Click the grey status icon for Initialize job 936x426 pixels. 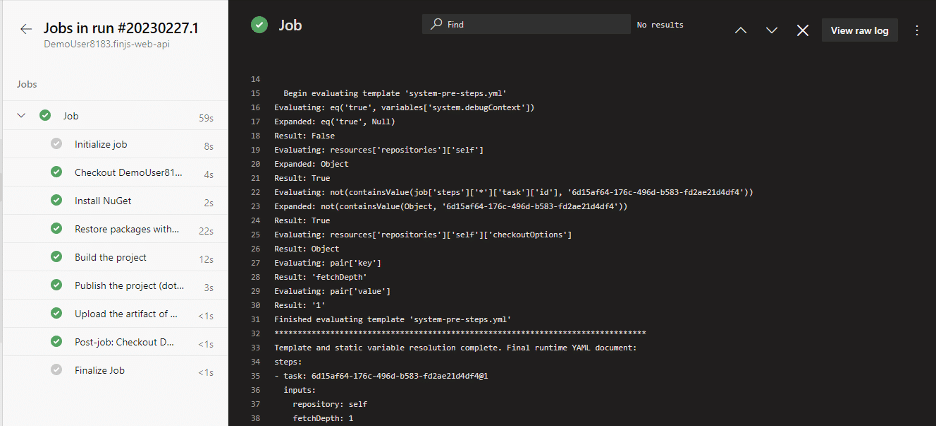(56, 144)
